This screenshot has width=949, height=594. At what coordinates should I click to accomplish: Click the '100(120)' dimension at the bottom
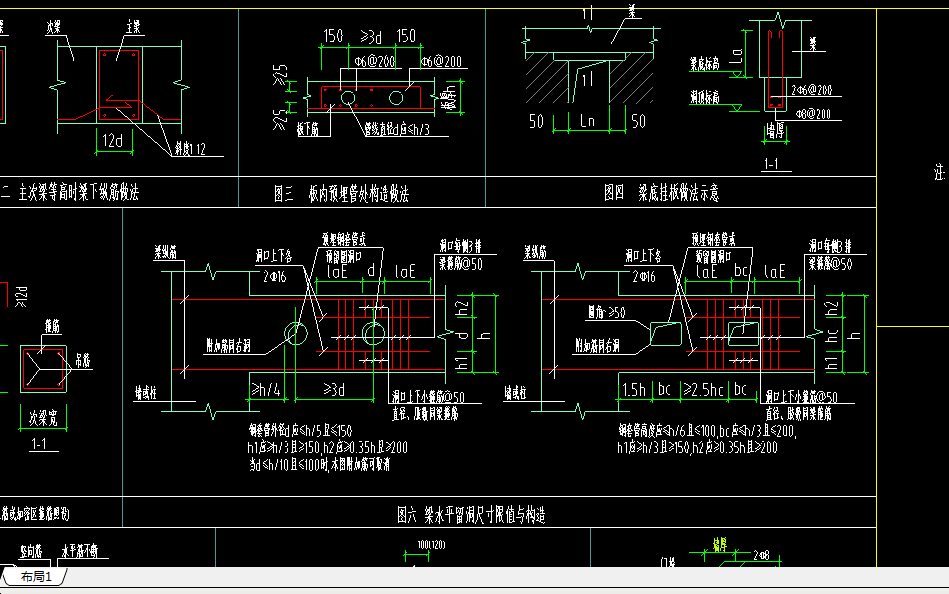(431, 545)
